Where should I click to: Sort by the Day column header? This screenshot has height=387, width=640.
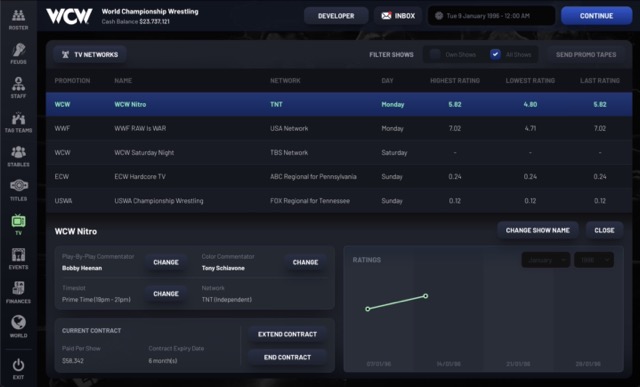(387, 80)
